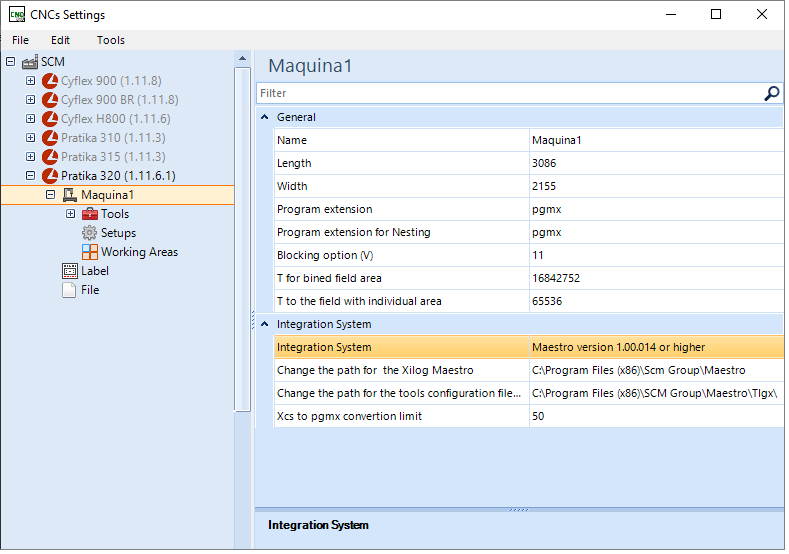The image size is (789, 554).
Task: Expand the Pratika 315 (1.11.3) node
Action: [x=31, y=157]
